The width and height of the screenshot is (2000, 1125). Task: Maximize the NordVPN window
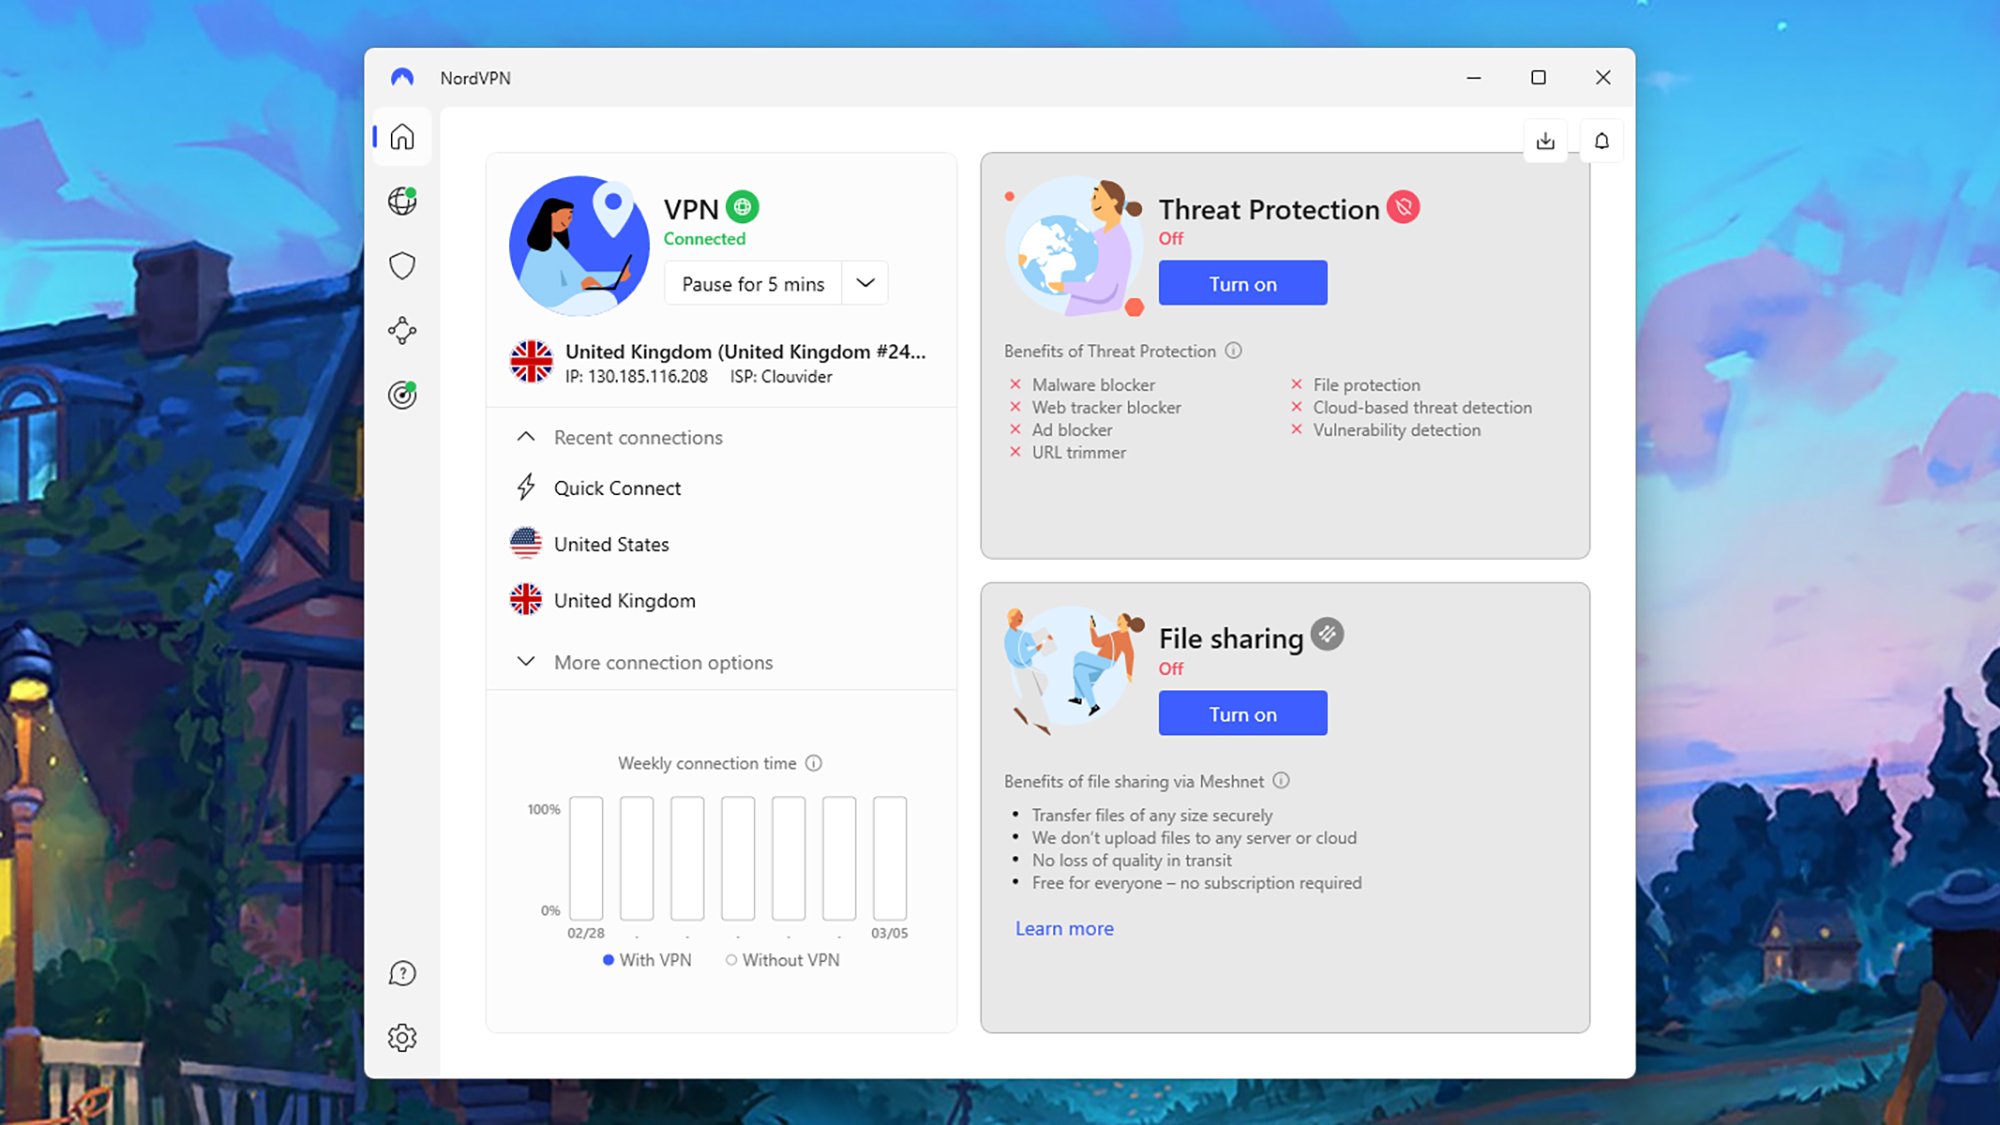tap(1538, 77)
